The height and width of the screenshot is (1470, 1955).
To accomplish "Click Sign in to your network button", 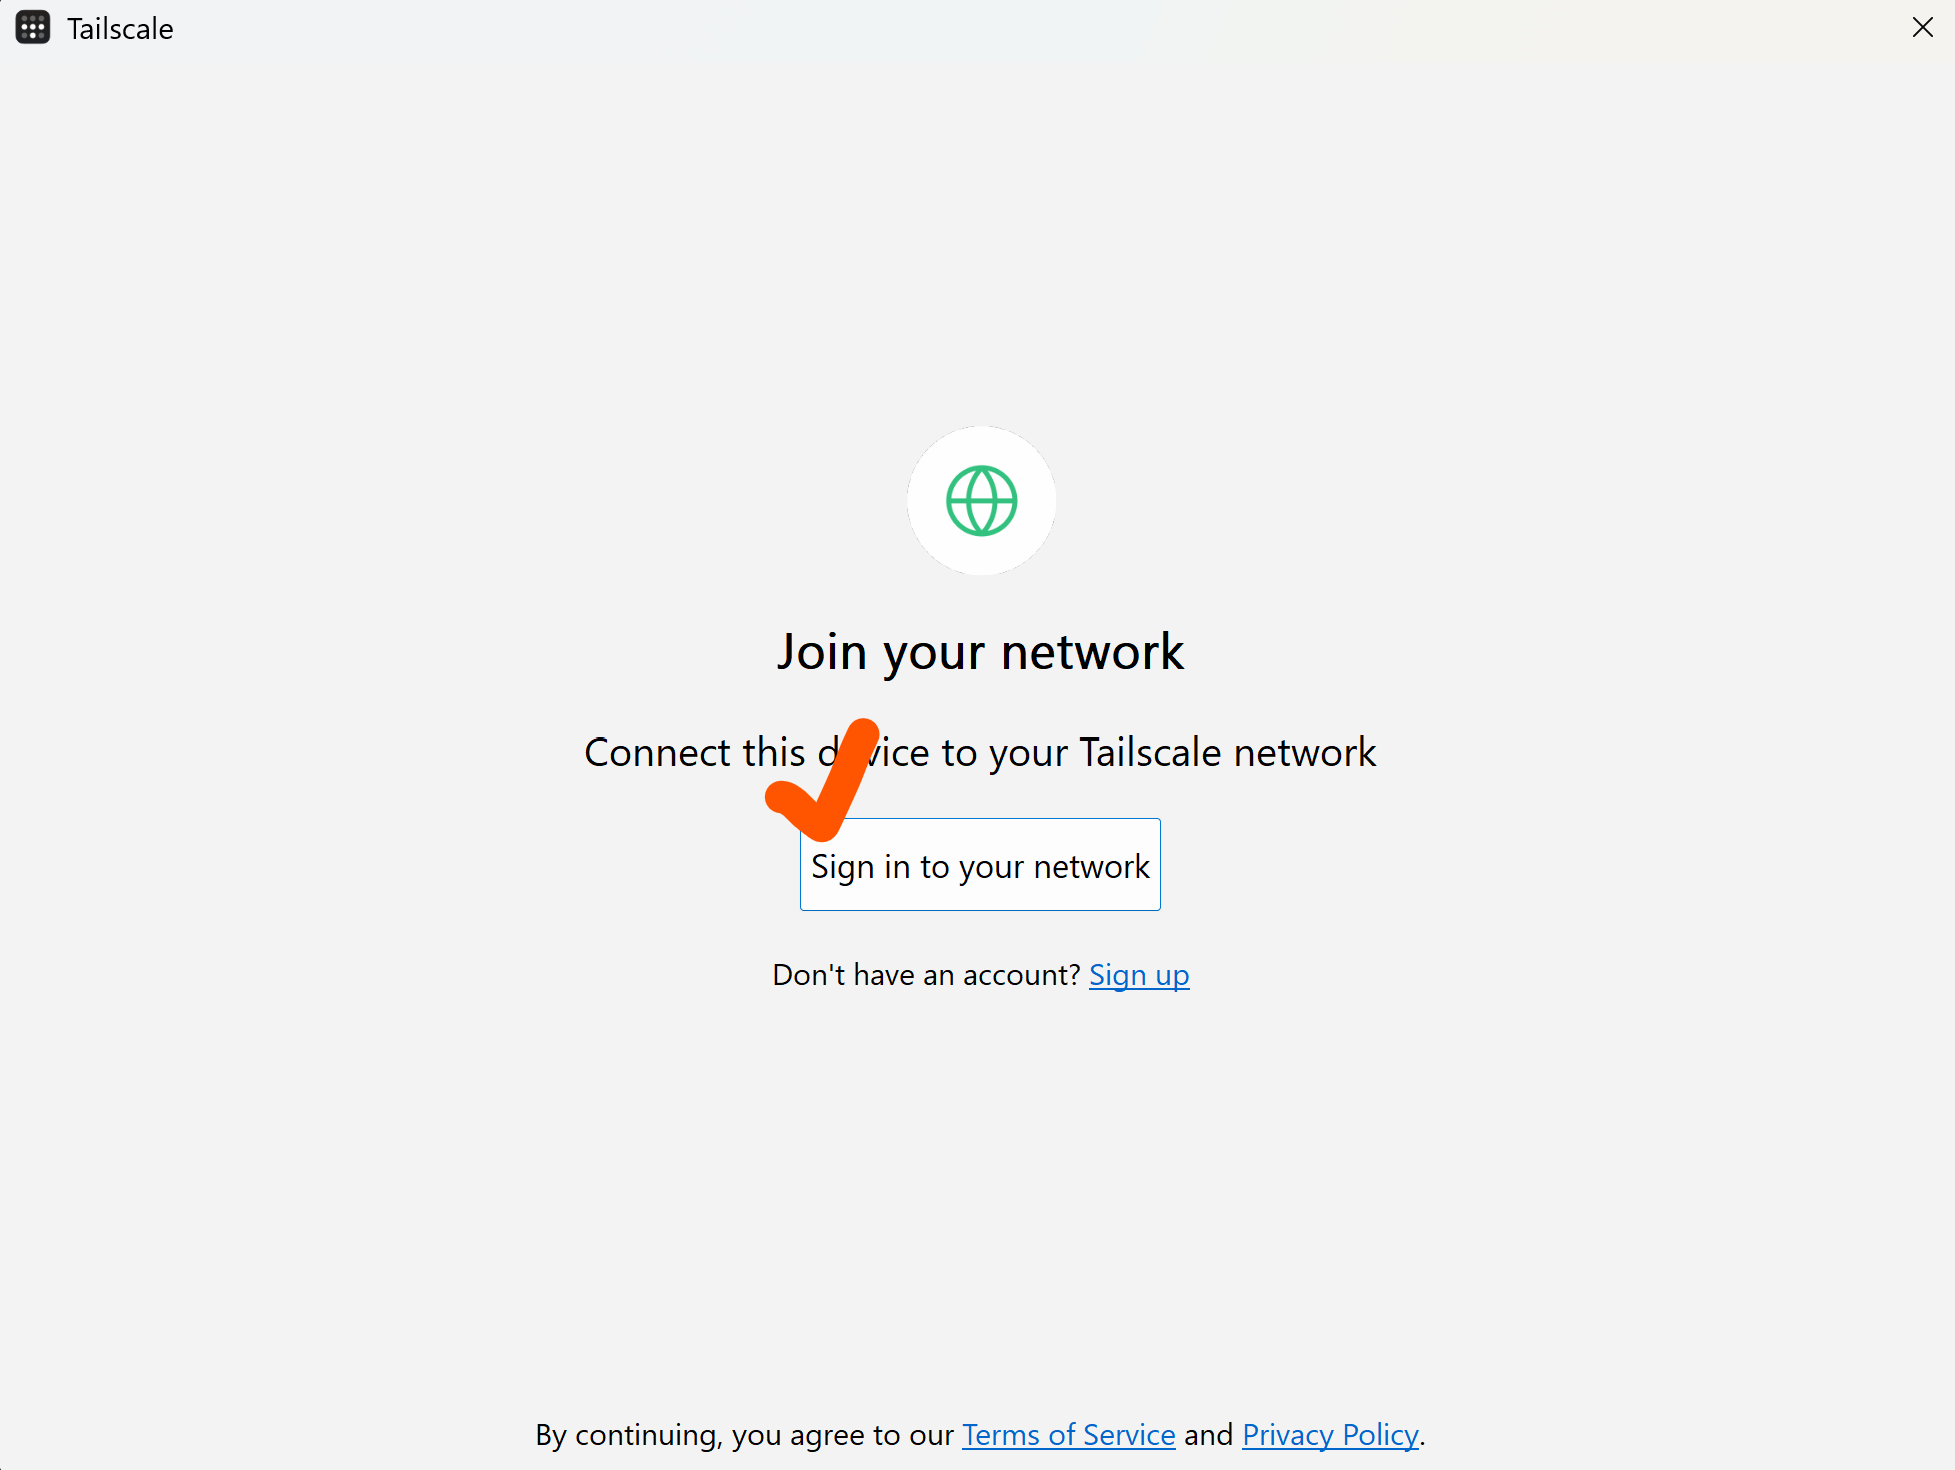I will [x=980, y=865].
